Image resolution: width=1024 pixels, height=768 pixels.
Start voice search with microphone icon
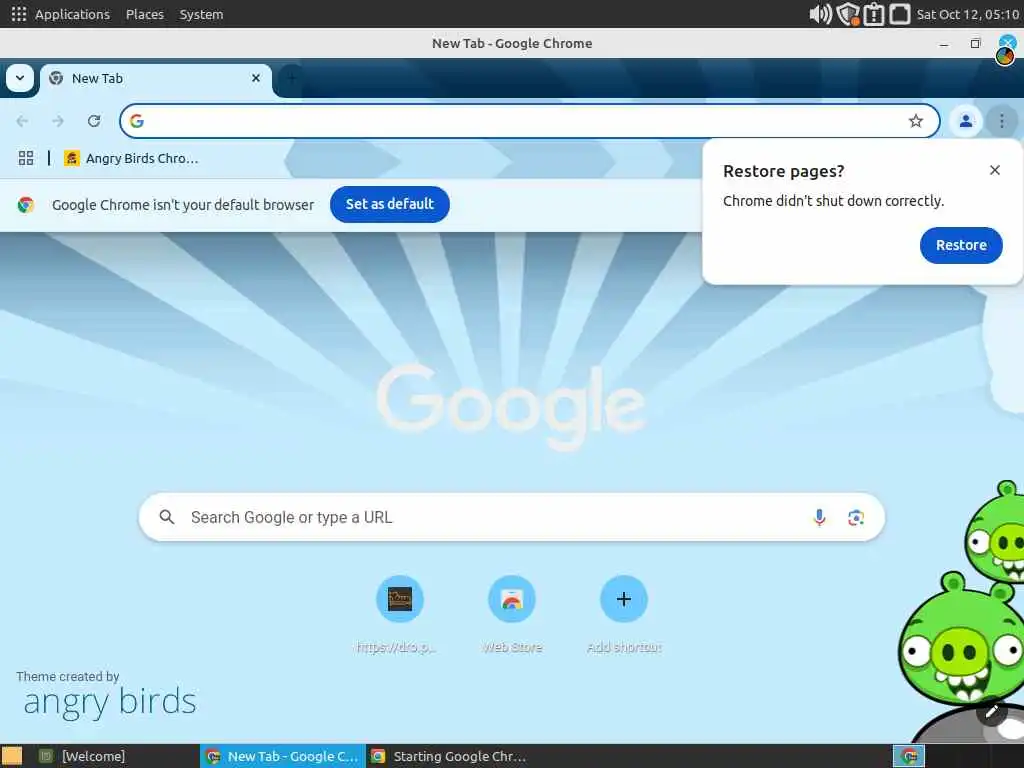tap(819, 517)
